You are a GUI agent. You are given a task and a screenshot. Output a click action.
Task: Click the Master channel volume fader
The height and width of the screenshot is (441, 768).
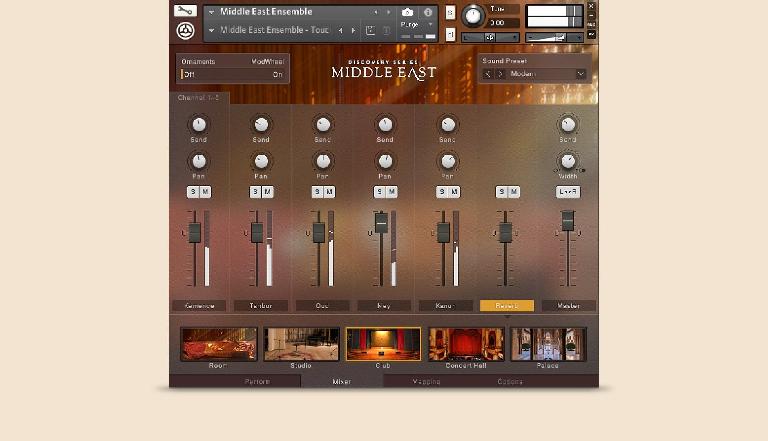[567, 220]
